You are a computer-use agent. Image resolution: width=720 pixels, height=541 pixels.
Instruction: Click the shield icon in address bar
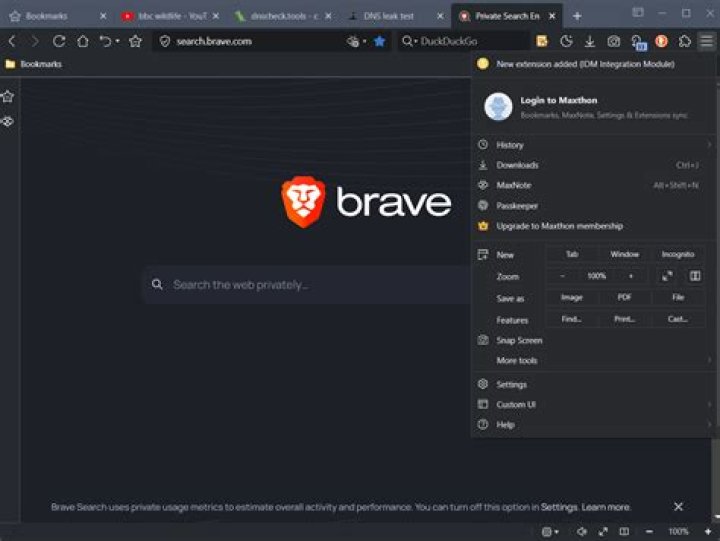(x=165, y=41)
